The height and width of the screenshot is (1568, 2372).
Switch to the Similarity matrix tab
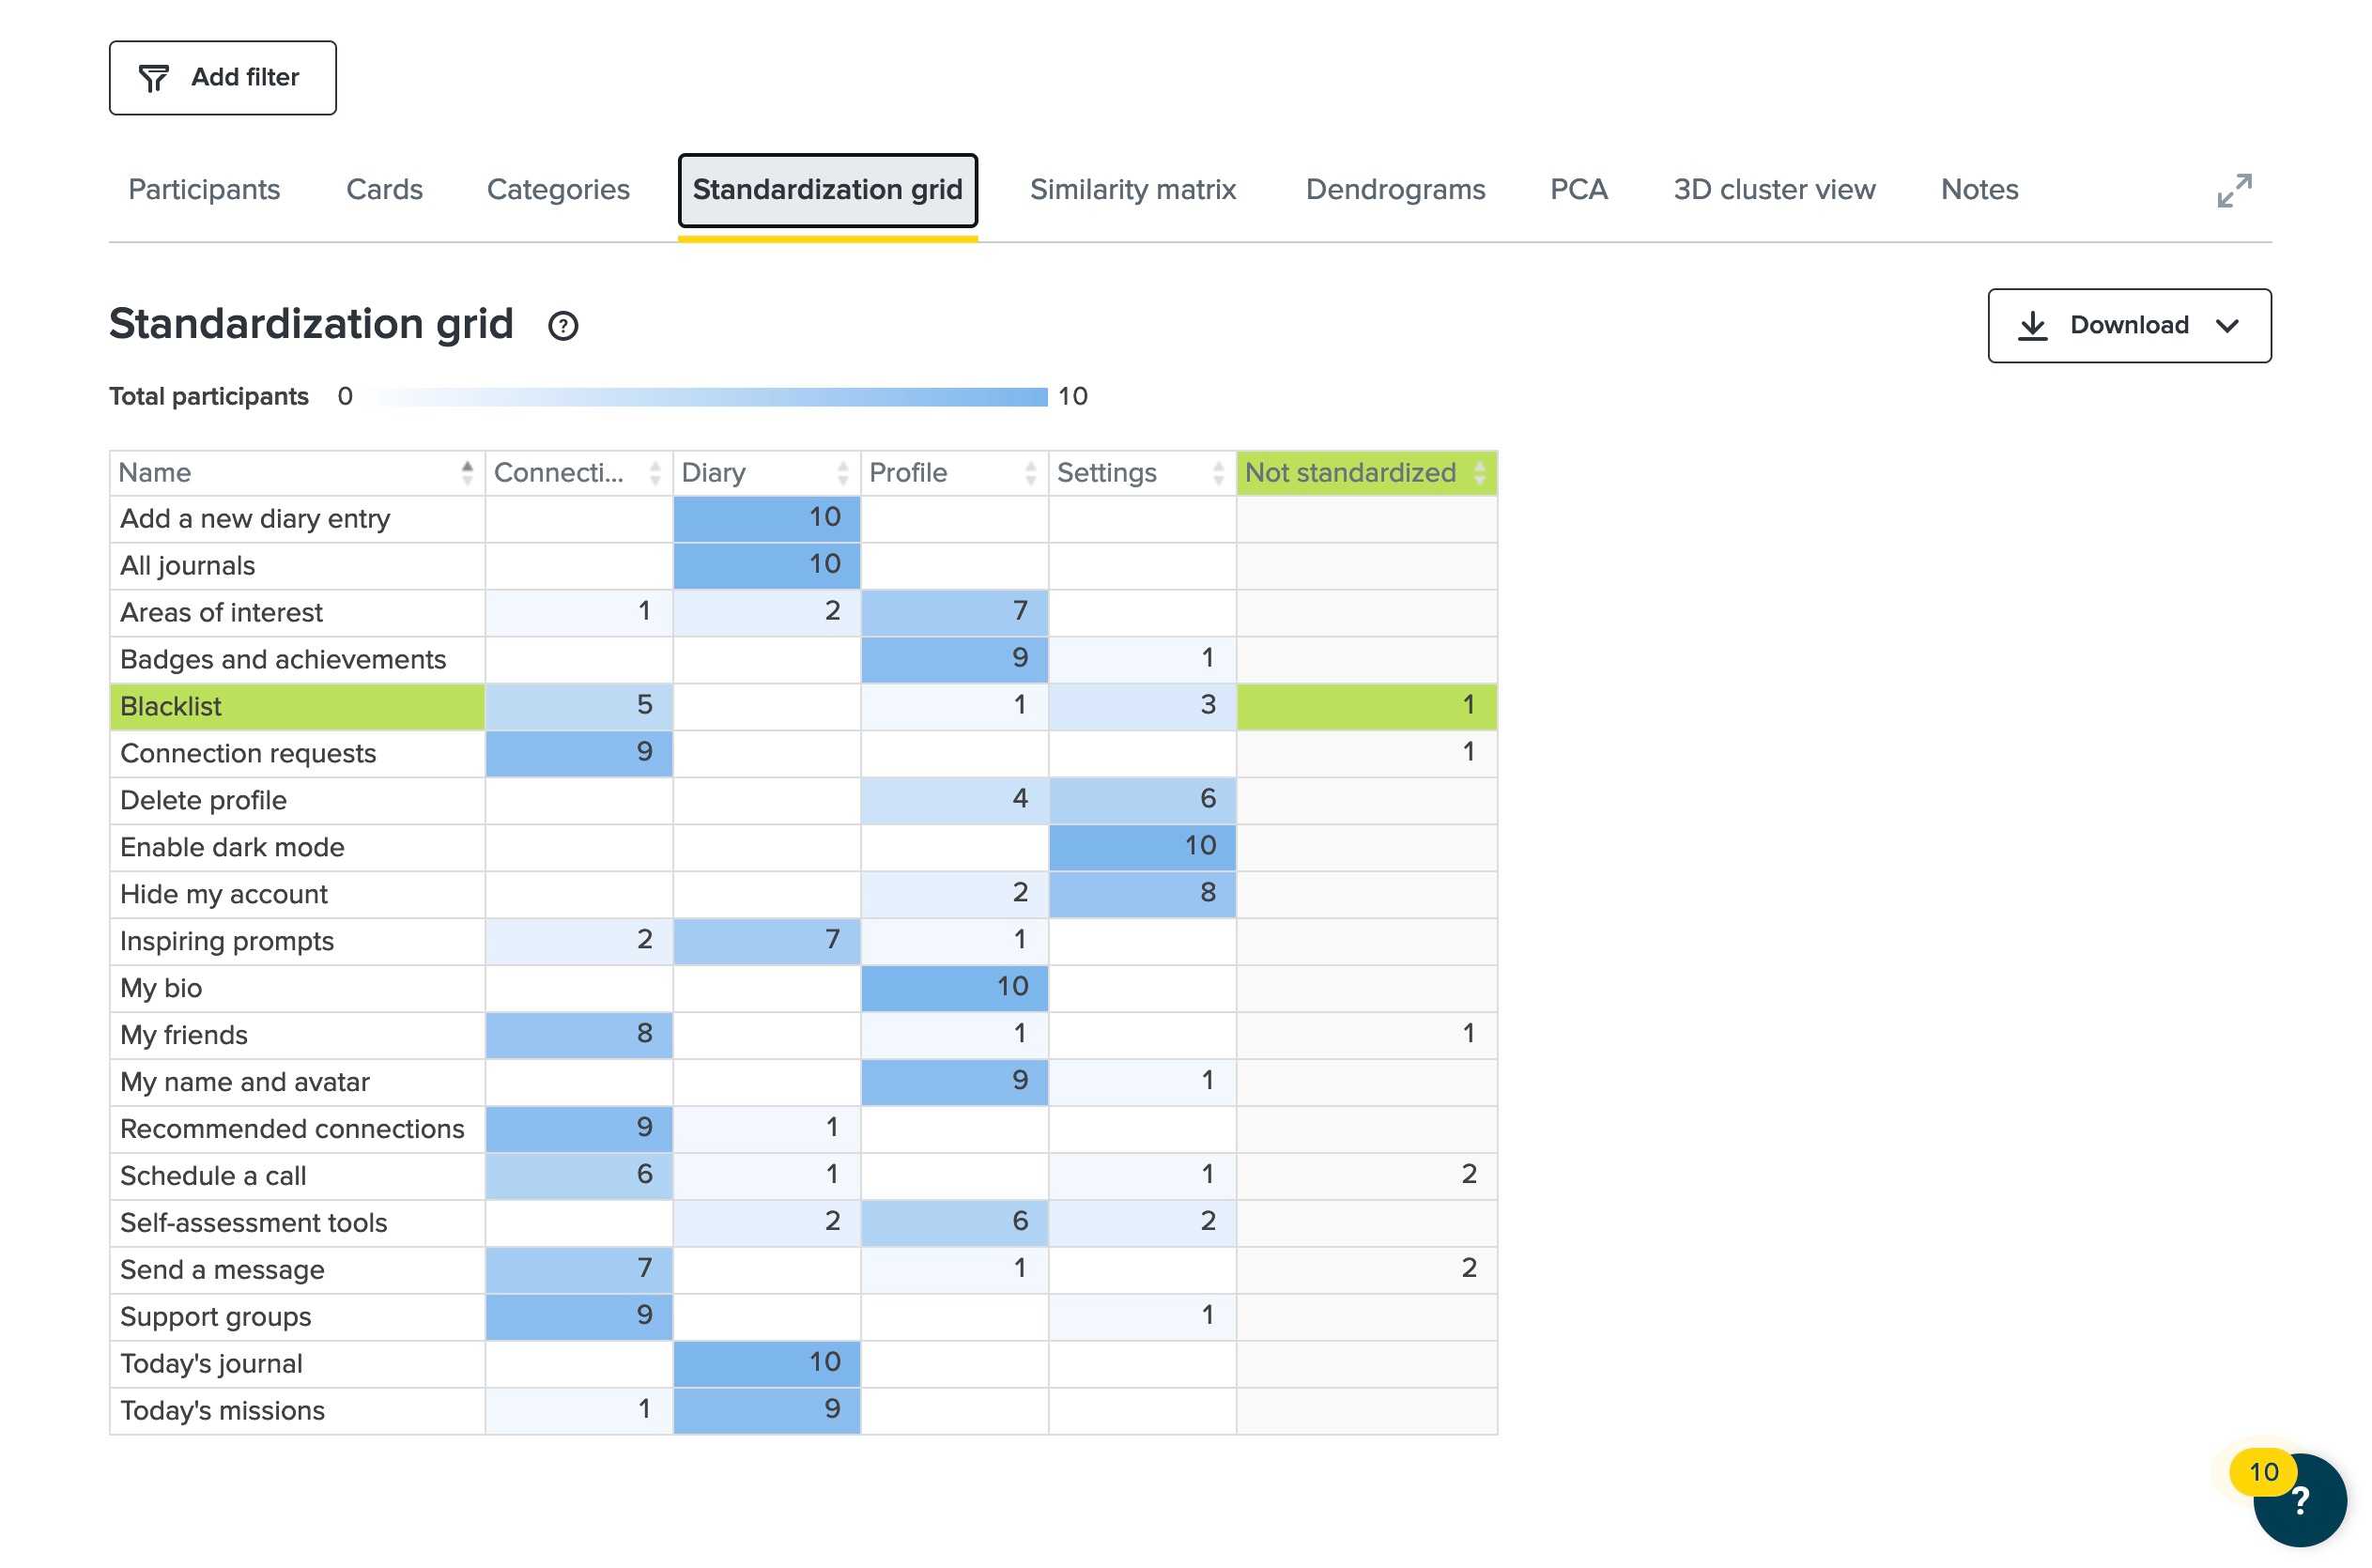pos(1132,190)
